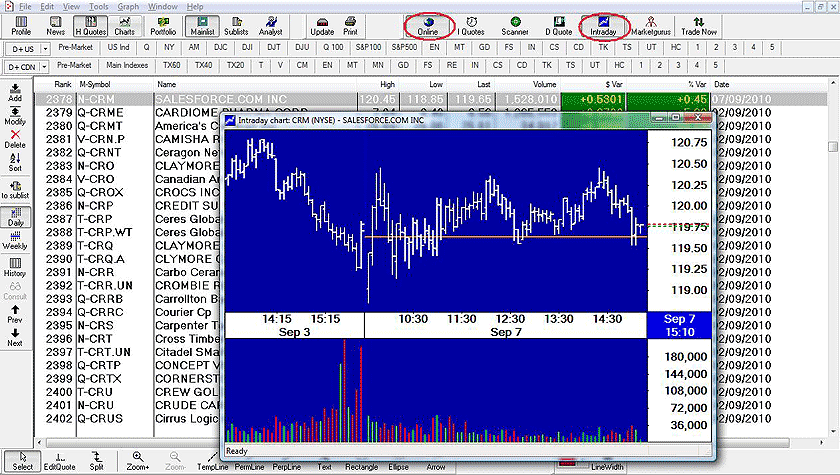Sort by the M-Symbol column header
The width and height of the screenshot is (840, 475).
(115, 85)
